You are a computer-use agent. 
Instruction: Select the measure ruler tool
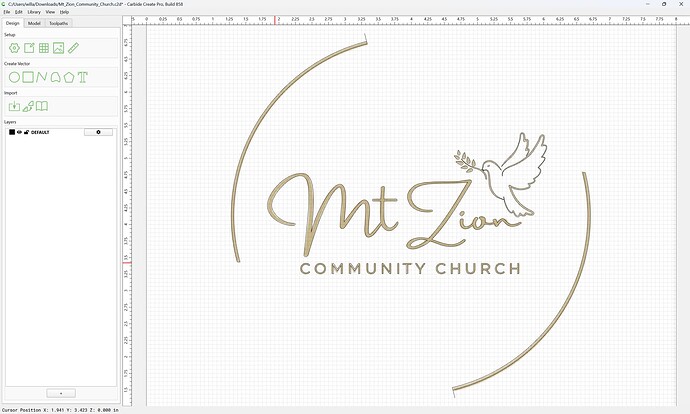pos(73,48)
